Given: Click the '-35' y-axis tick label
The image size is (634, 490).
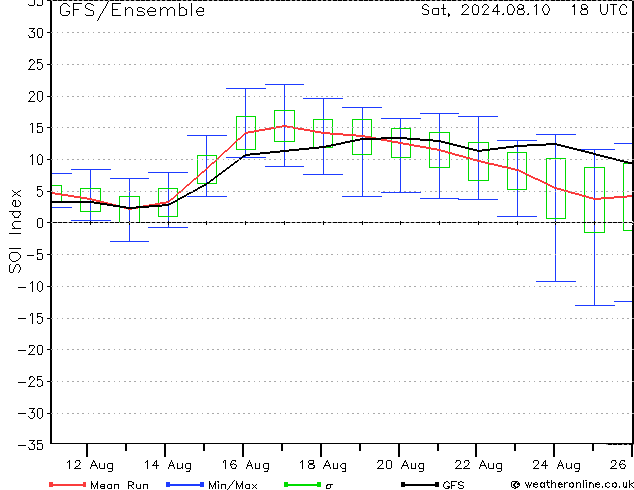Looking at the screenshot, I should point(31,445).
